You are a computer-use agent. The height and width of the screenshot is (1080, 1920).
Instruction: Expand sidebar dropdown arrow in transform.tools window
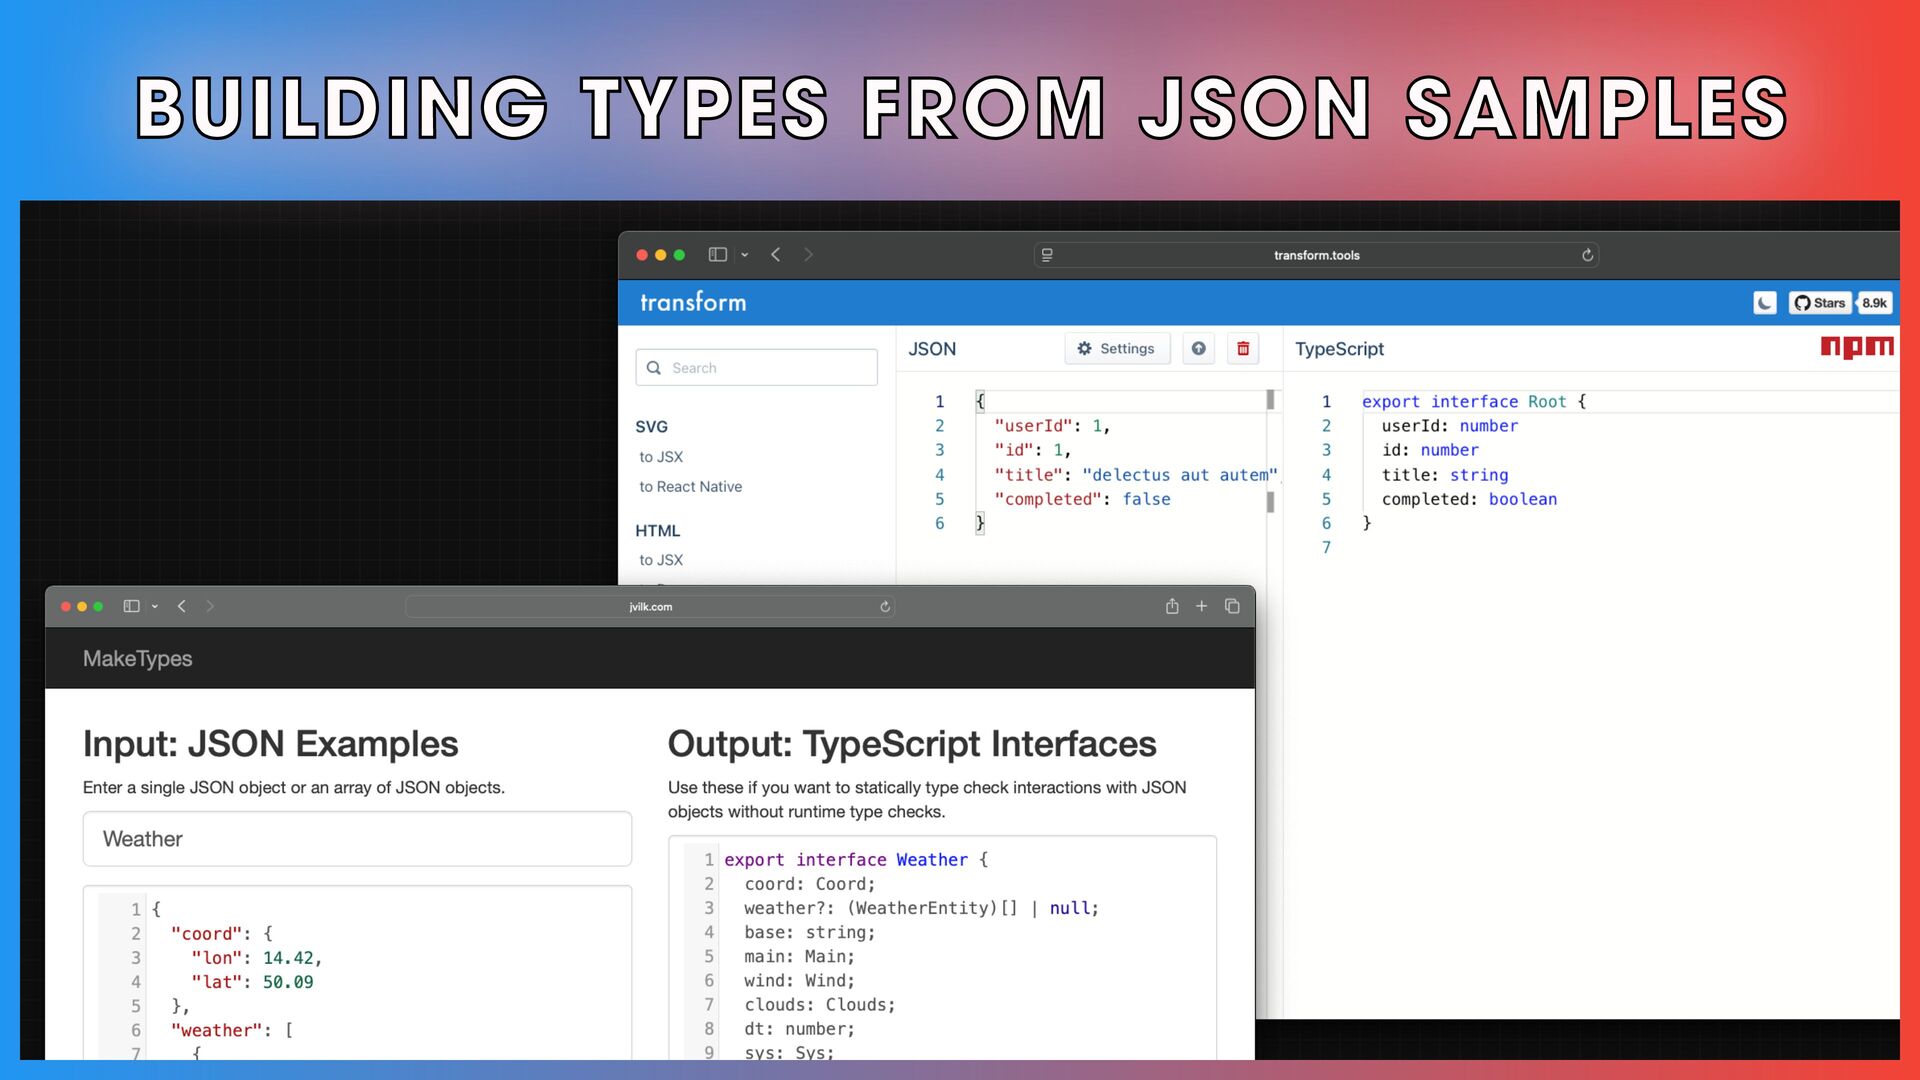click(745, 255)
